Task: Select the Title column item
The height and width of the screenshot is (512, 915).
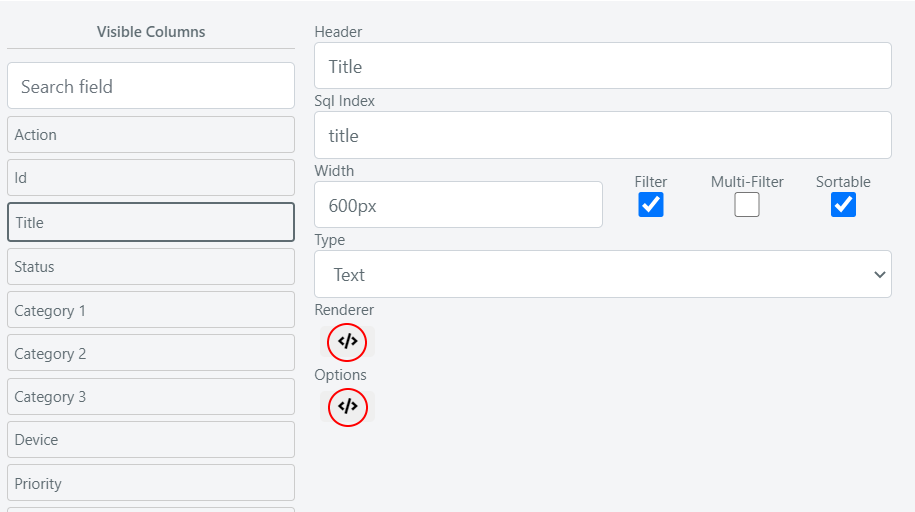Action: [151, 222]
